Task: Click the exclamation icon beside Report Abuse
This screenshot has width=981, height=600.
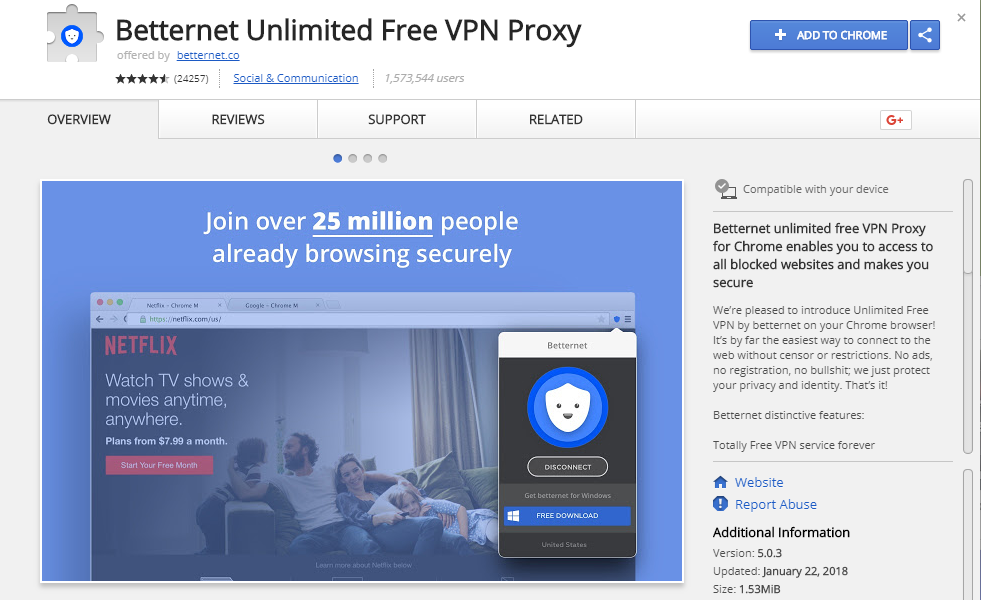Action: pyautogui.click(x=721, y=504)
